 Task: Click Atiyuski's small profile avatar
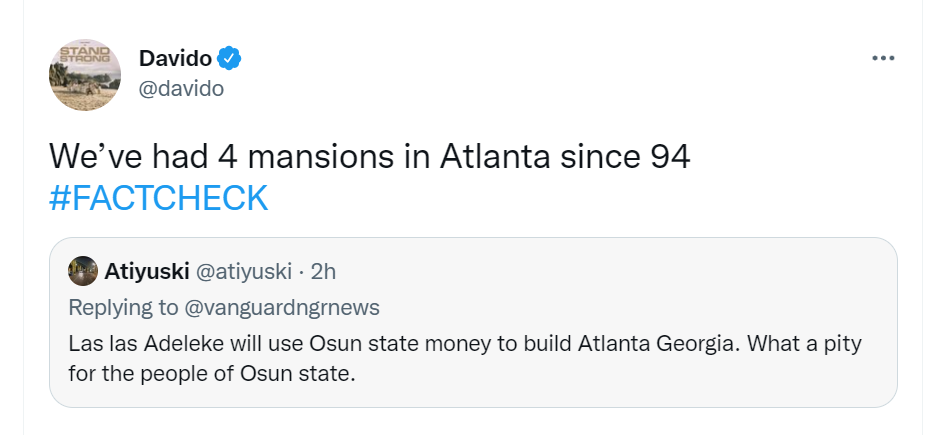click(83, 271)
